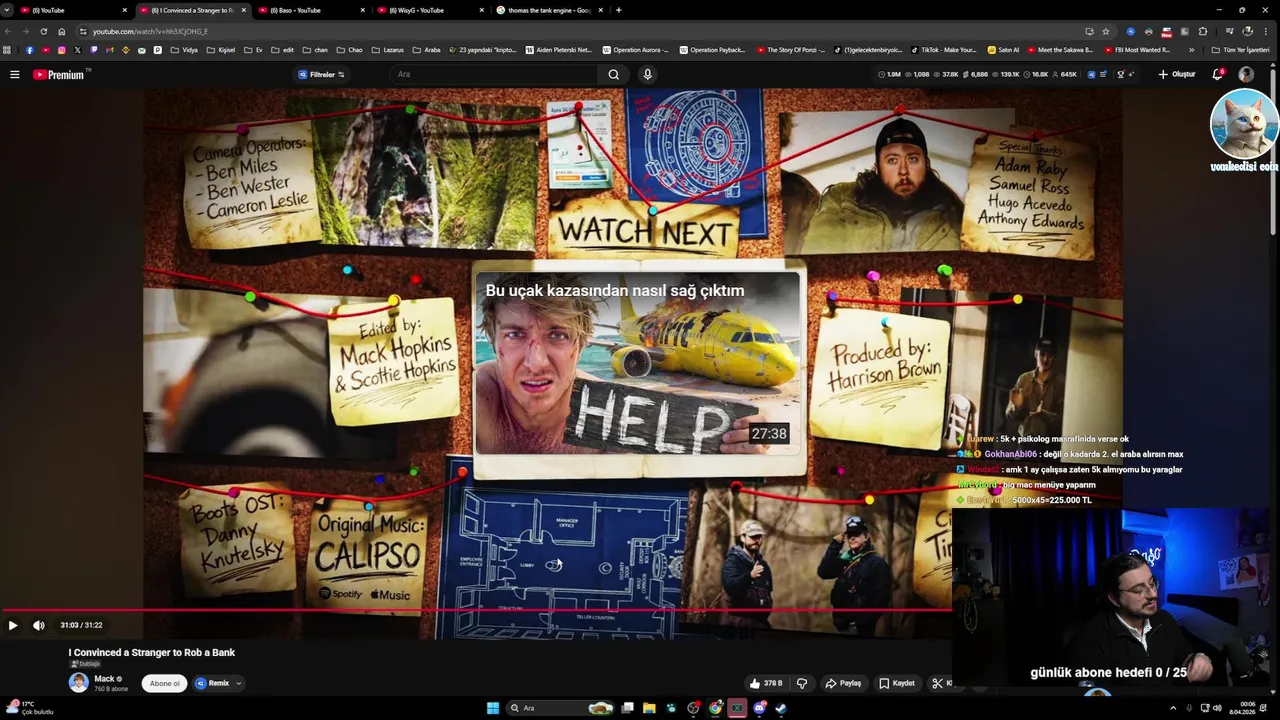
Task: Go back with browser back arrow
Action: 9,31
